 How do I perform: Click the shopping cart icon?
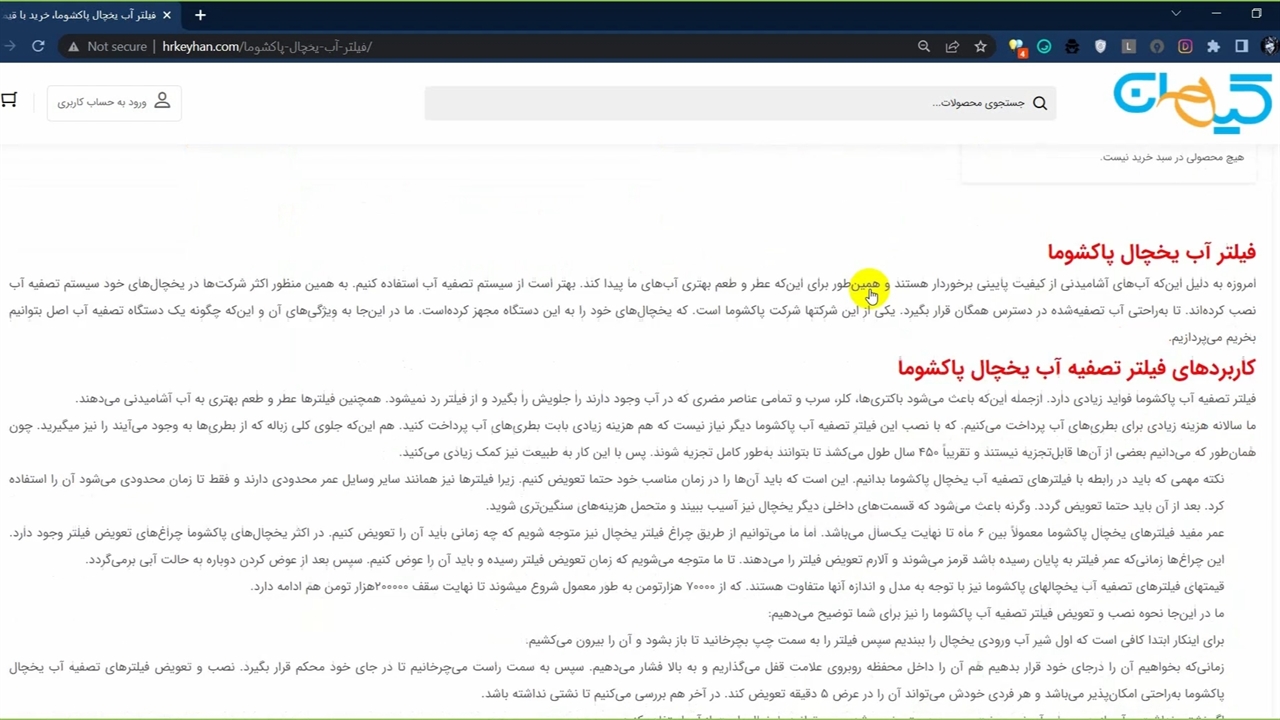pos(9,100)
